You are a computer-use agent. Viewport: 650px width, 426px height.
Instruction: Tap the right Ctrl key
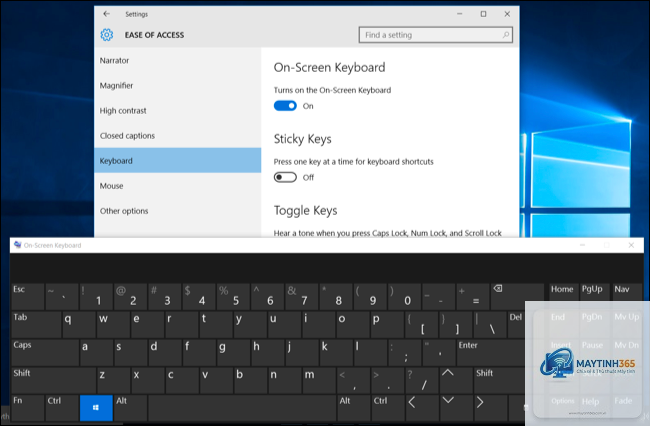388,408
